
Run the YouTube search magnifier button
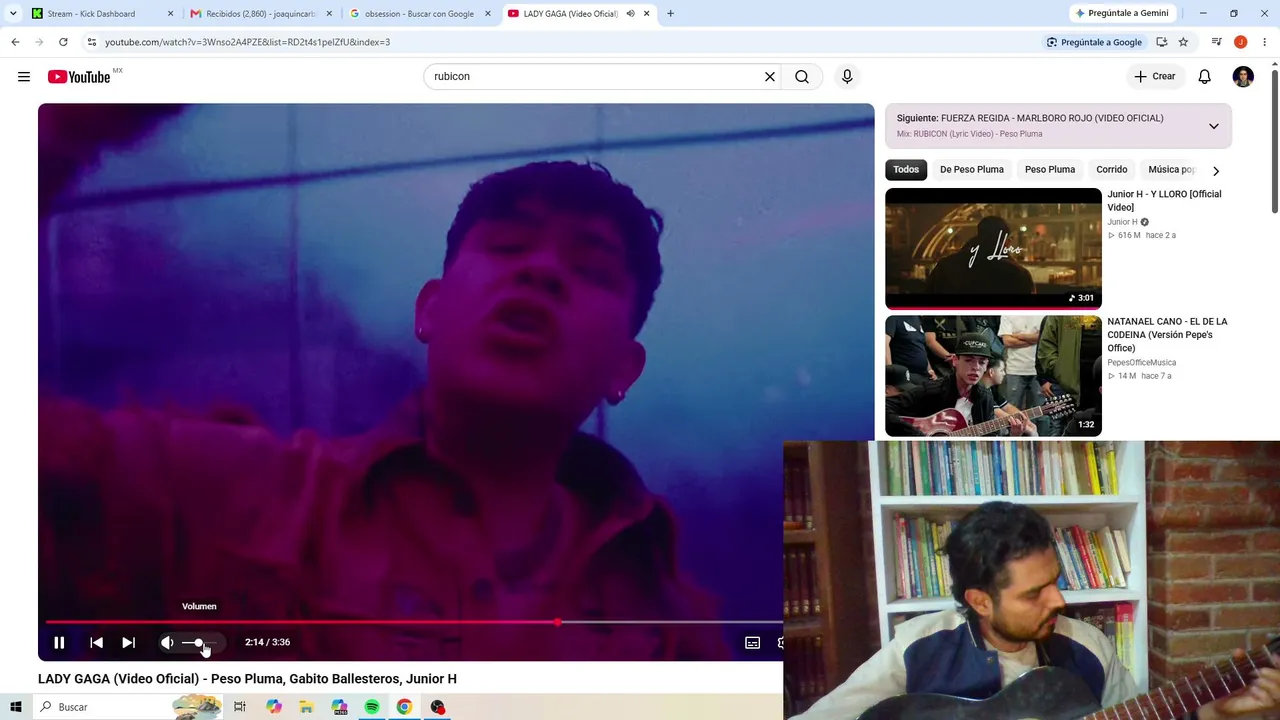[x=802, y=77]
